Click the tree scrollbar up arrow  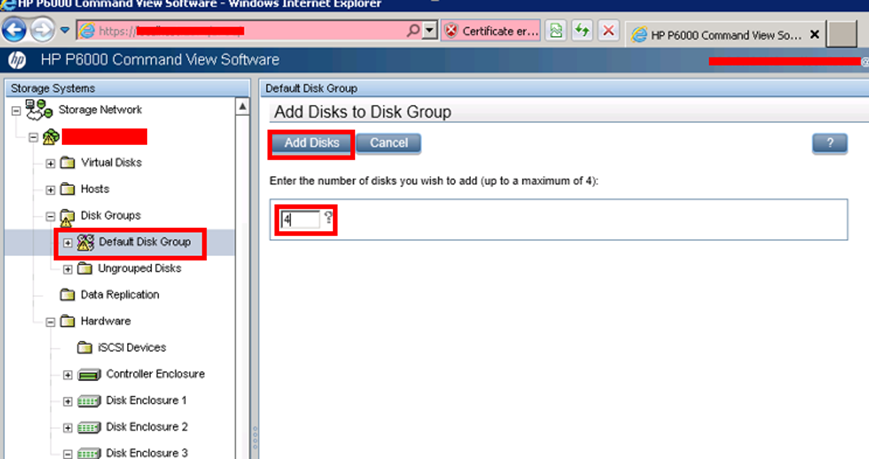[x=242, y=106]
